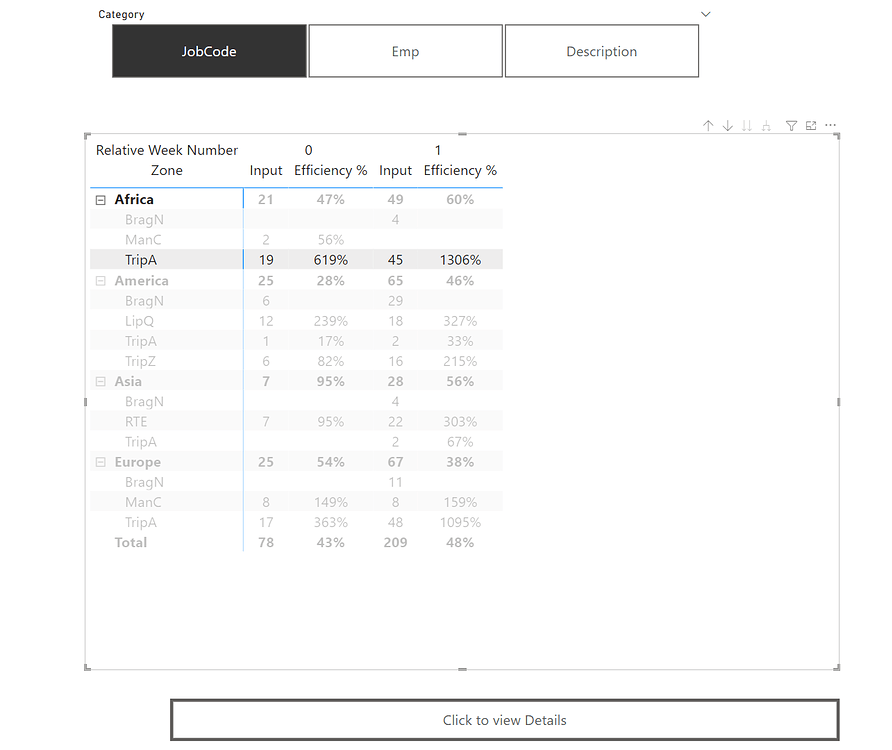Viewport: 892px width, 750px height.
Task: Click the Category slicer header label
Action: (x=121, y=14)
